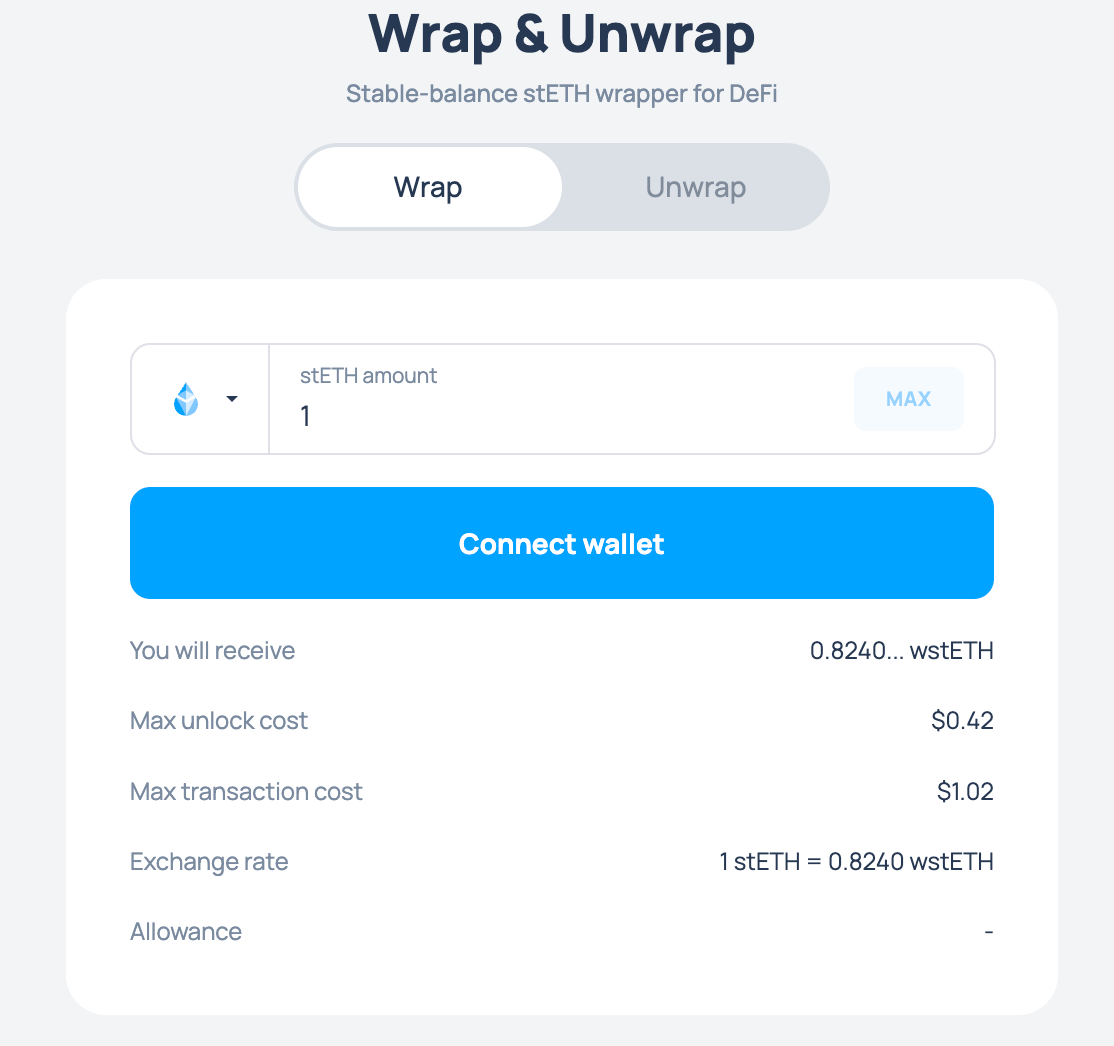Click the Allowance dash value

point(988,932)
